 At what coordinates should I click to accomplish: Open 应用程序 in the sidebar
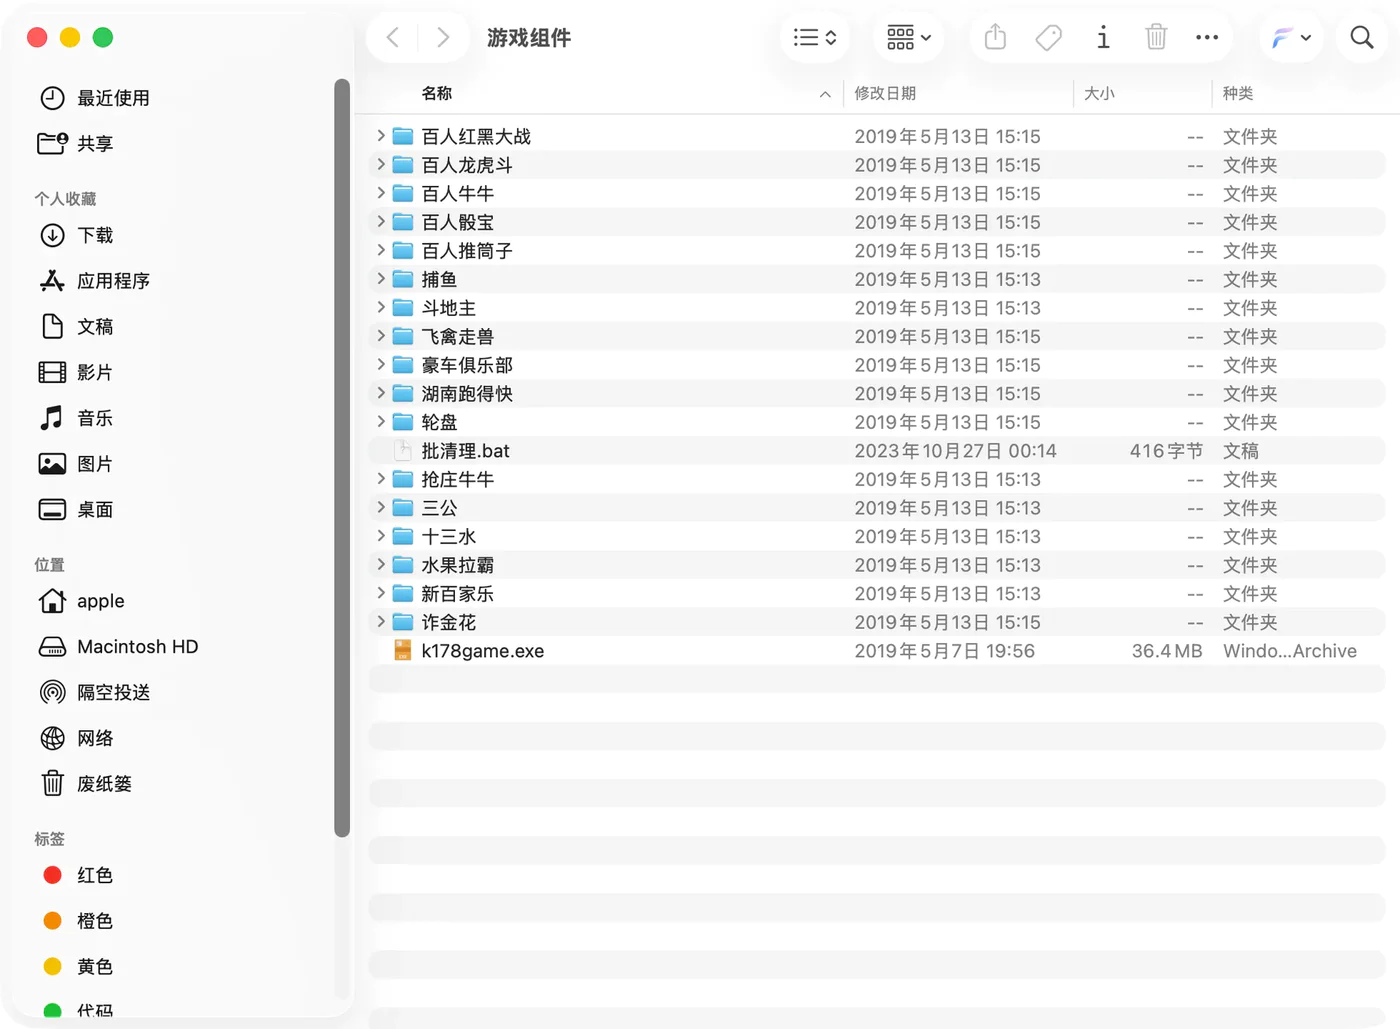pyautogui.click(x=94, y=281)
